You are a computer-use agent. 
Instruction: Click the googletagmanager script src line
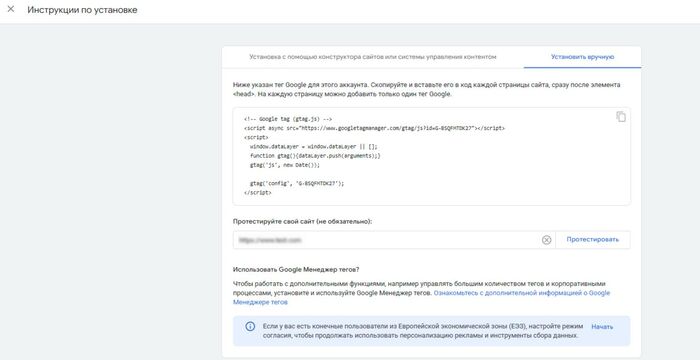coord(374,128)
